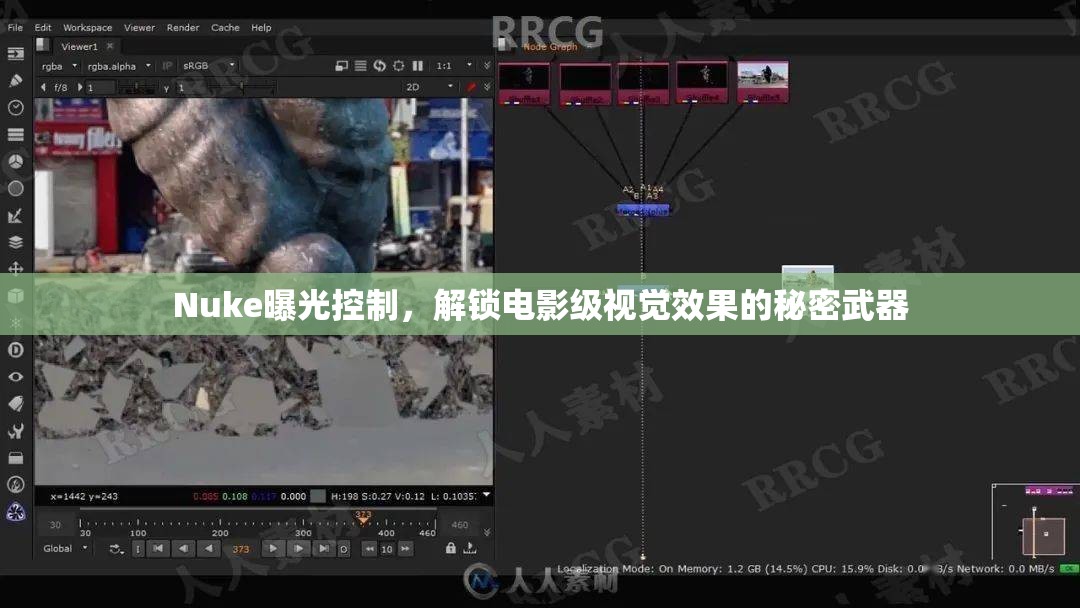Close the Viewer1 tab
The height and width of the screenshot is (608, 1080).
[110, 46]
